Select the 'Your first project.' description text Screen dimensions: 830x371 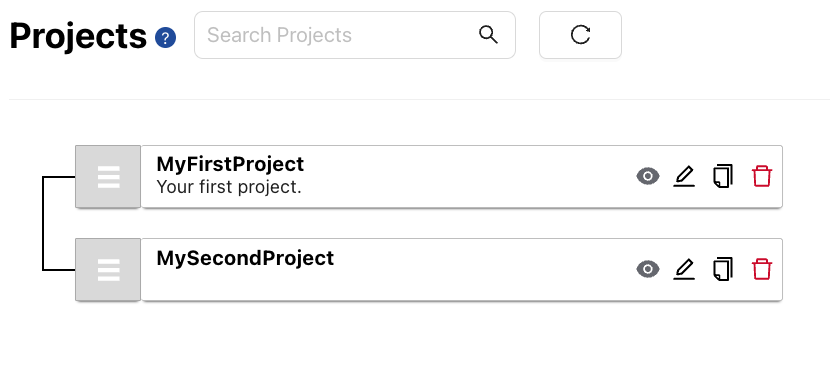coord(229,187)
